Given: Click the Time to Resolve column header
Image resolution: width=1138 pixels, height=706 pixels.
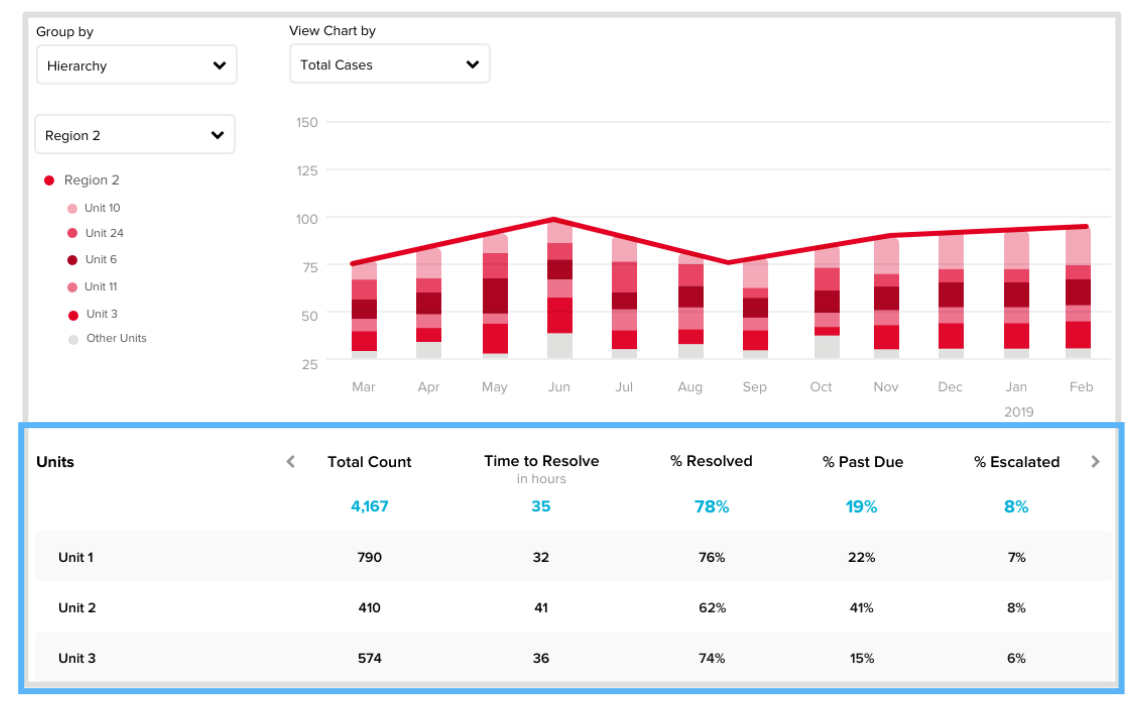Looking at the screenshot, I should 541,462.
